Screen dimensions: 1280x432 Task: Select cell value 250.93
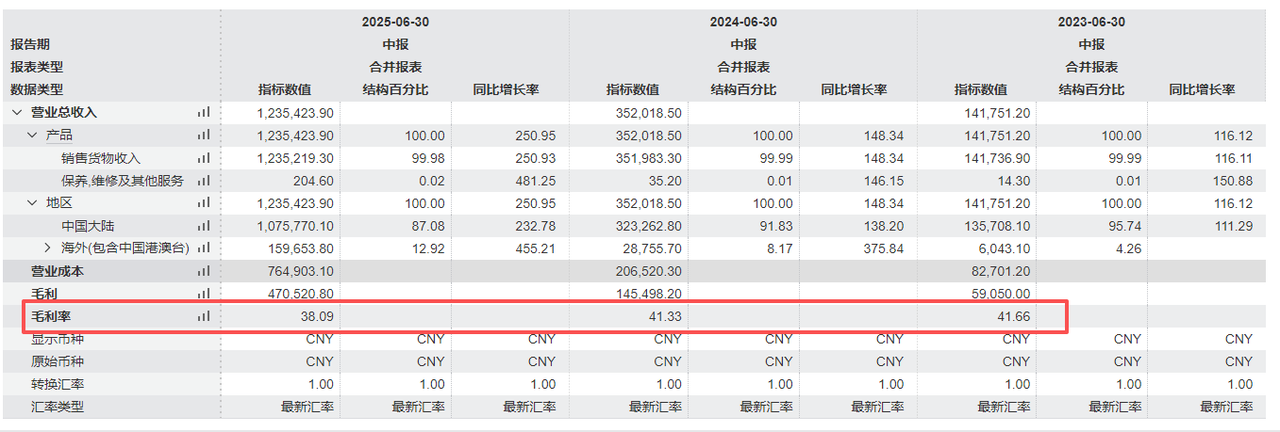pyautogui.click(x=535, y=158)
